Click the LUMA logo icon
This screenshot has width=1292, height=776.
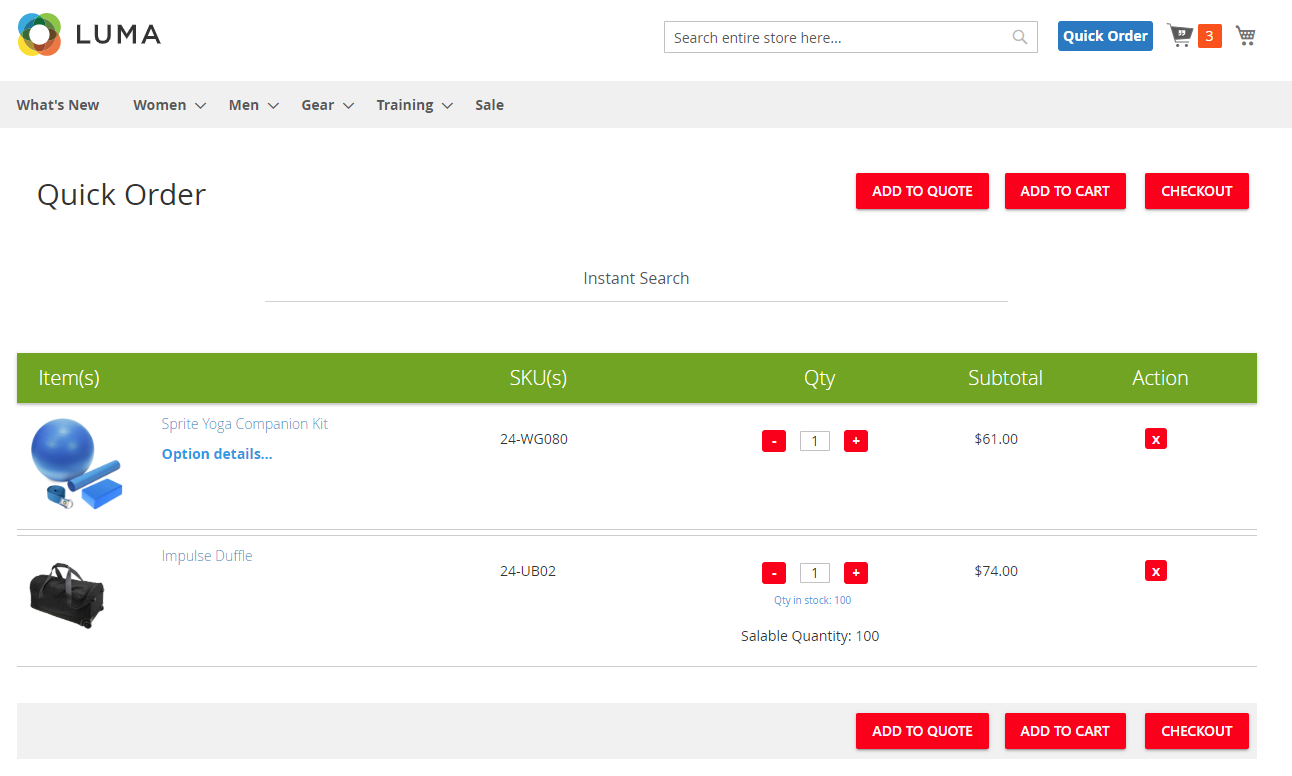(x=40, y=35)
